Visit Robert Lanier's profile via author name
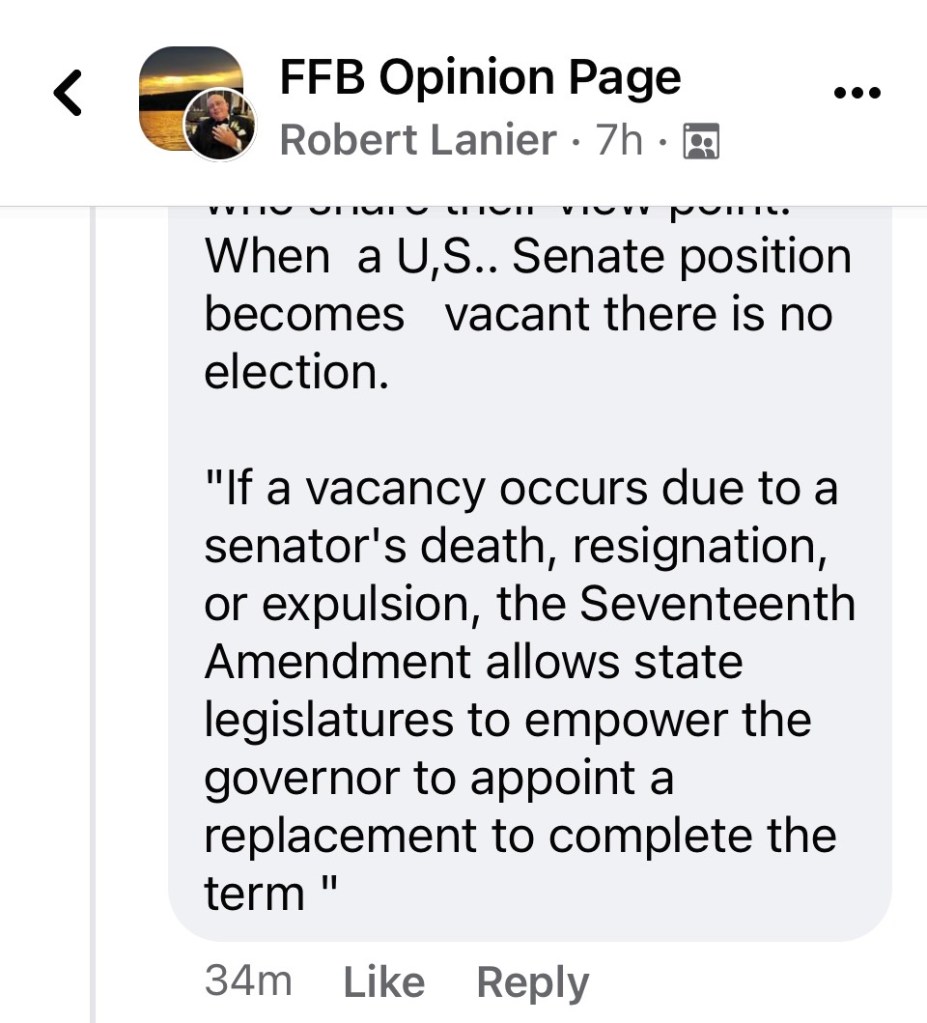Viewport: 927px width, 1023px height. click(x=417, y=140)
